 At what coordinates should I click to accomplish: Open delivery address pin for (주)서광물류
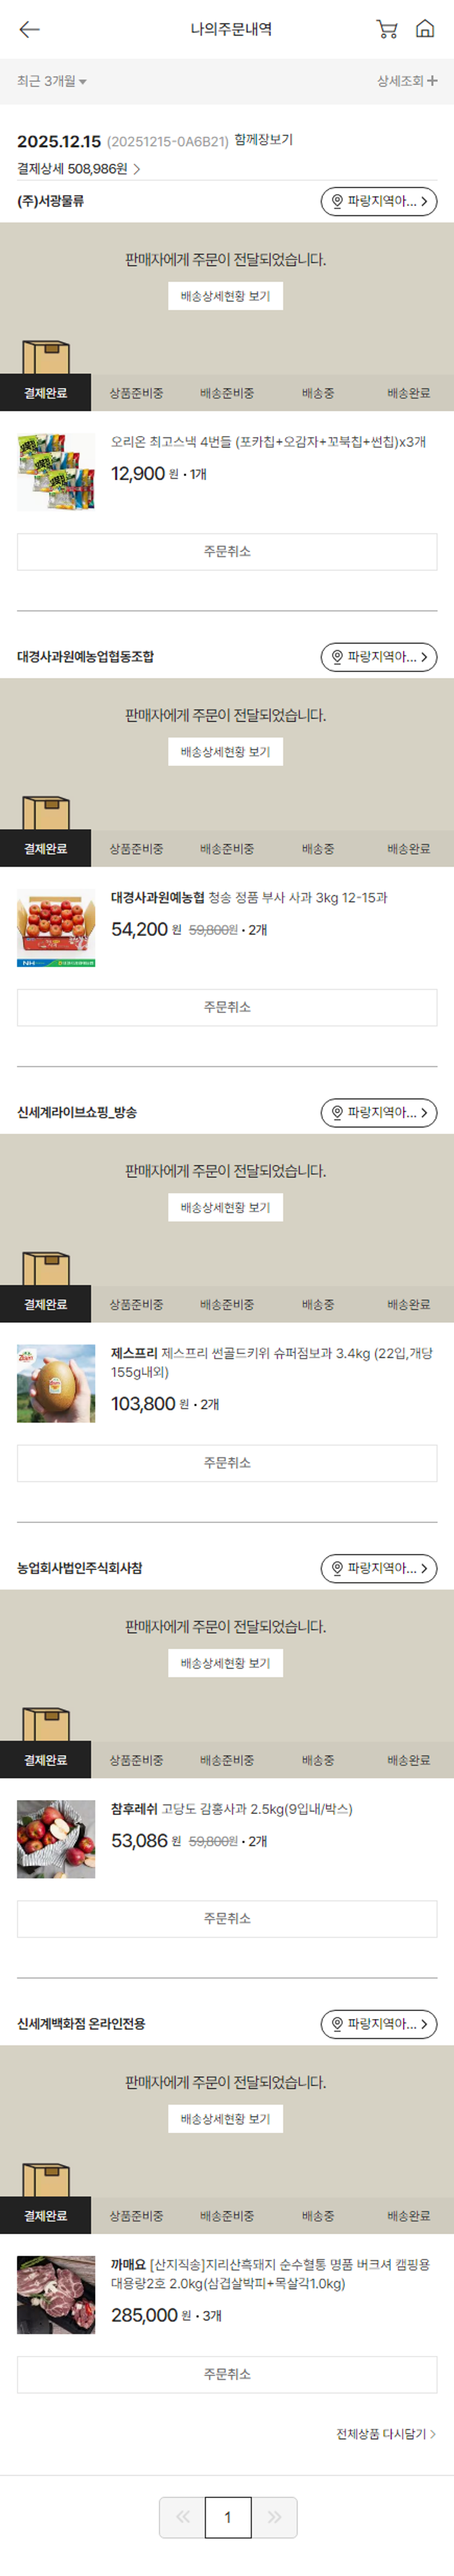pyautogui.click(x=379, y=201)
